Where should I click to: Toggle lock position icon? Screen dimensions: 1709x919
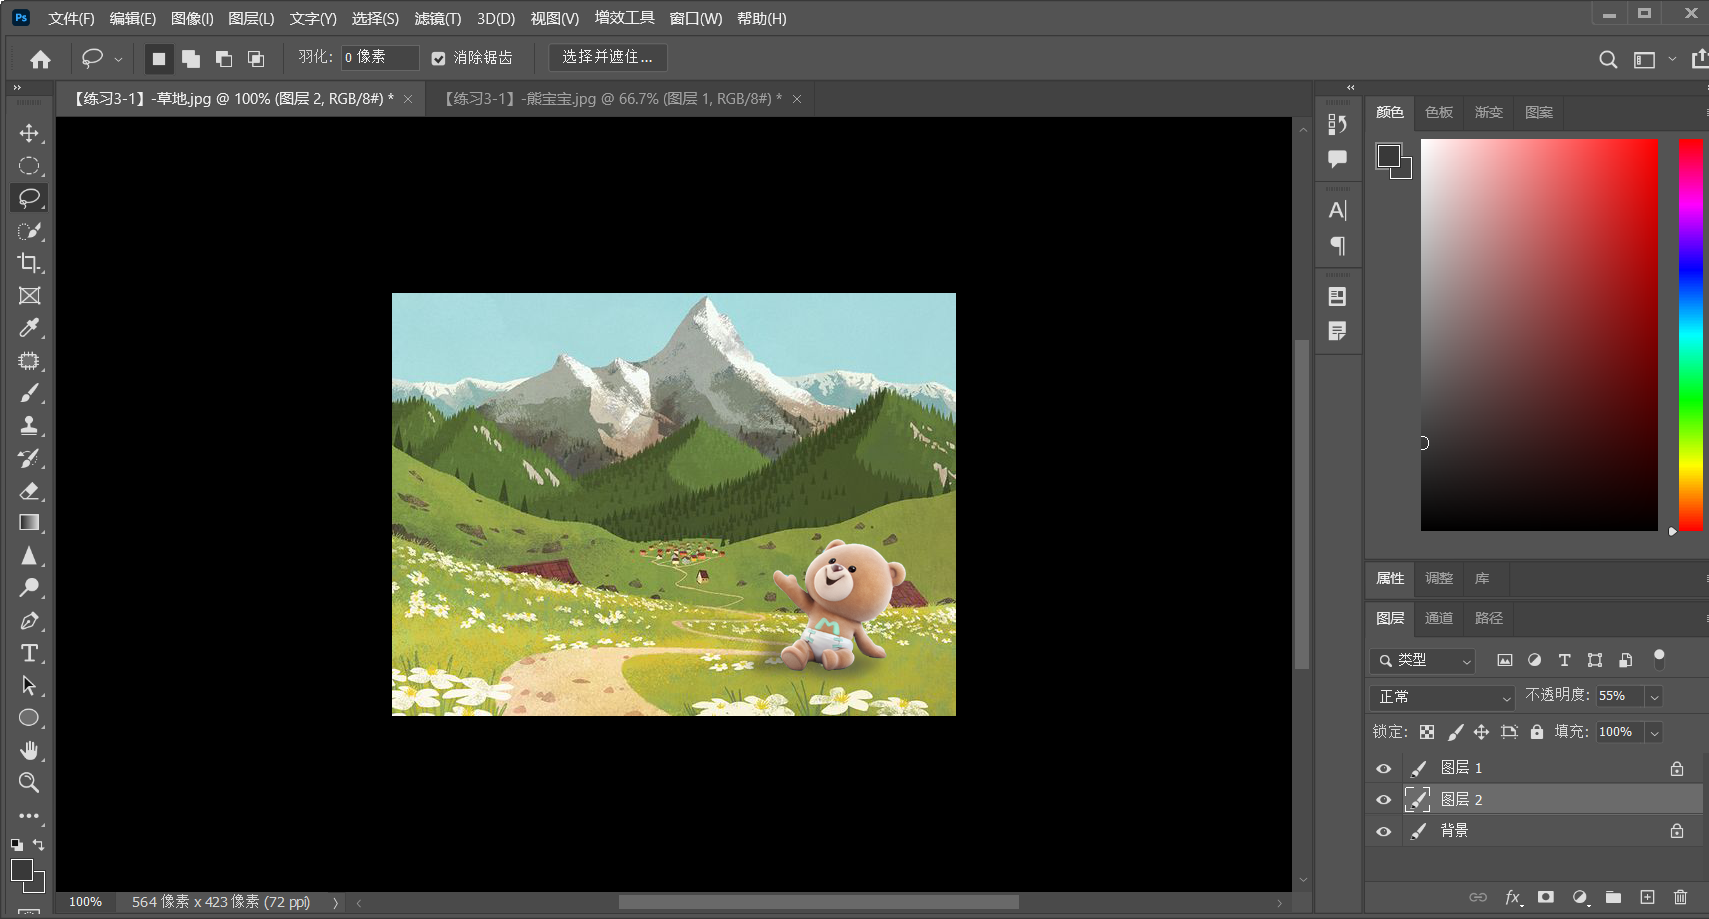tap(1481, 732)
